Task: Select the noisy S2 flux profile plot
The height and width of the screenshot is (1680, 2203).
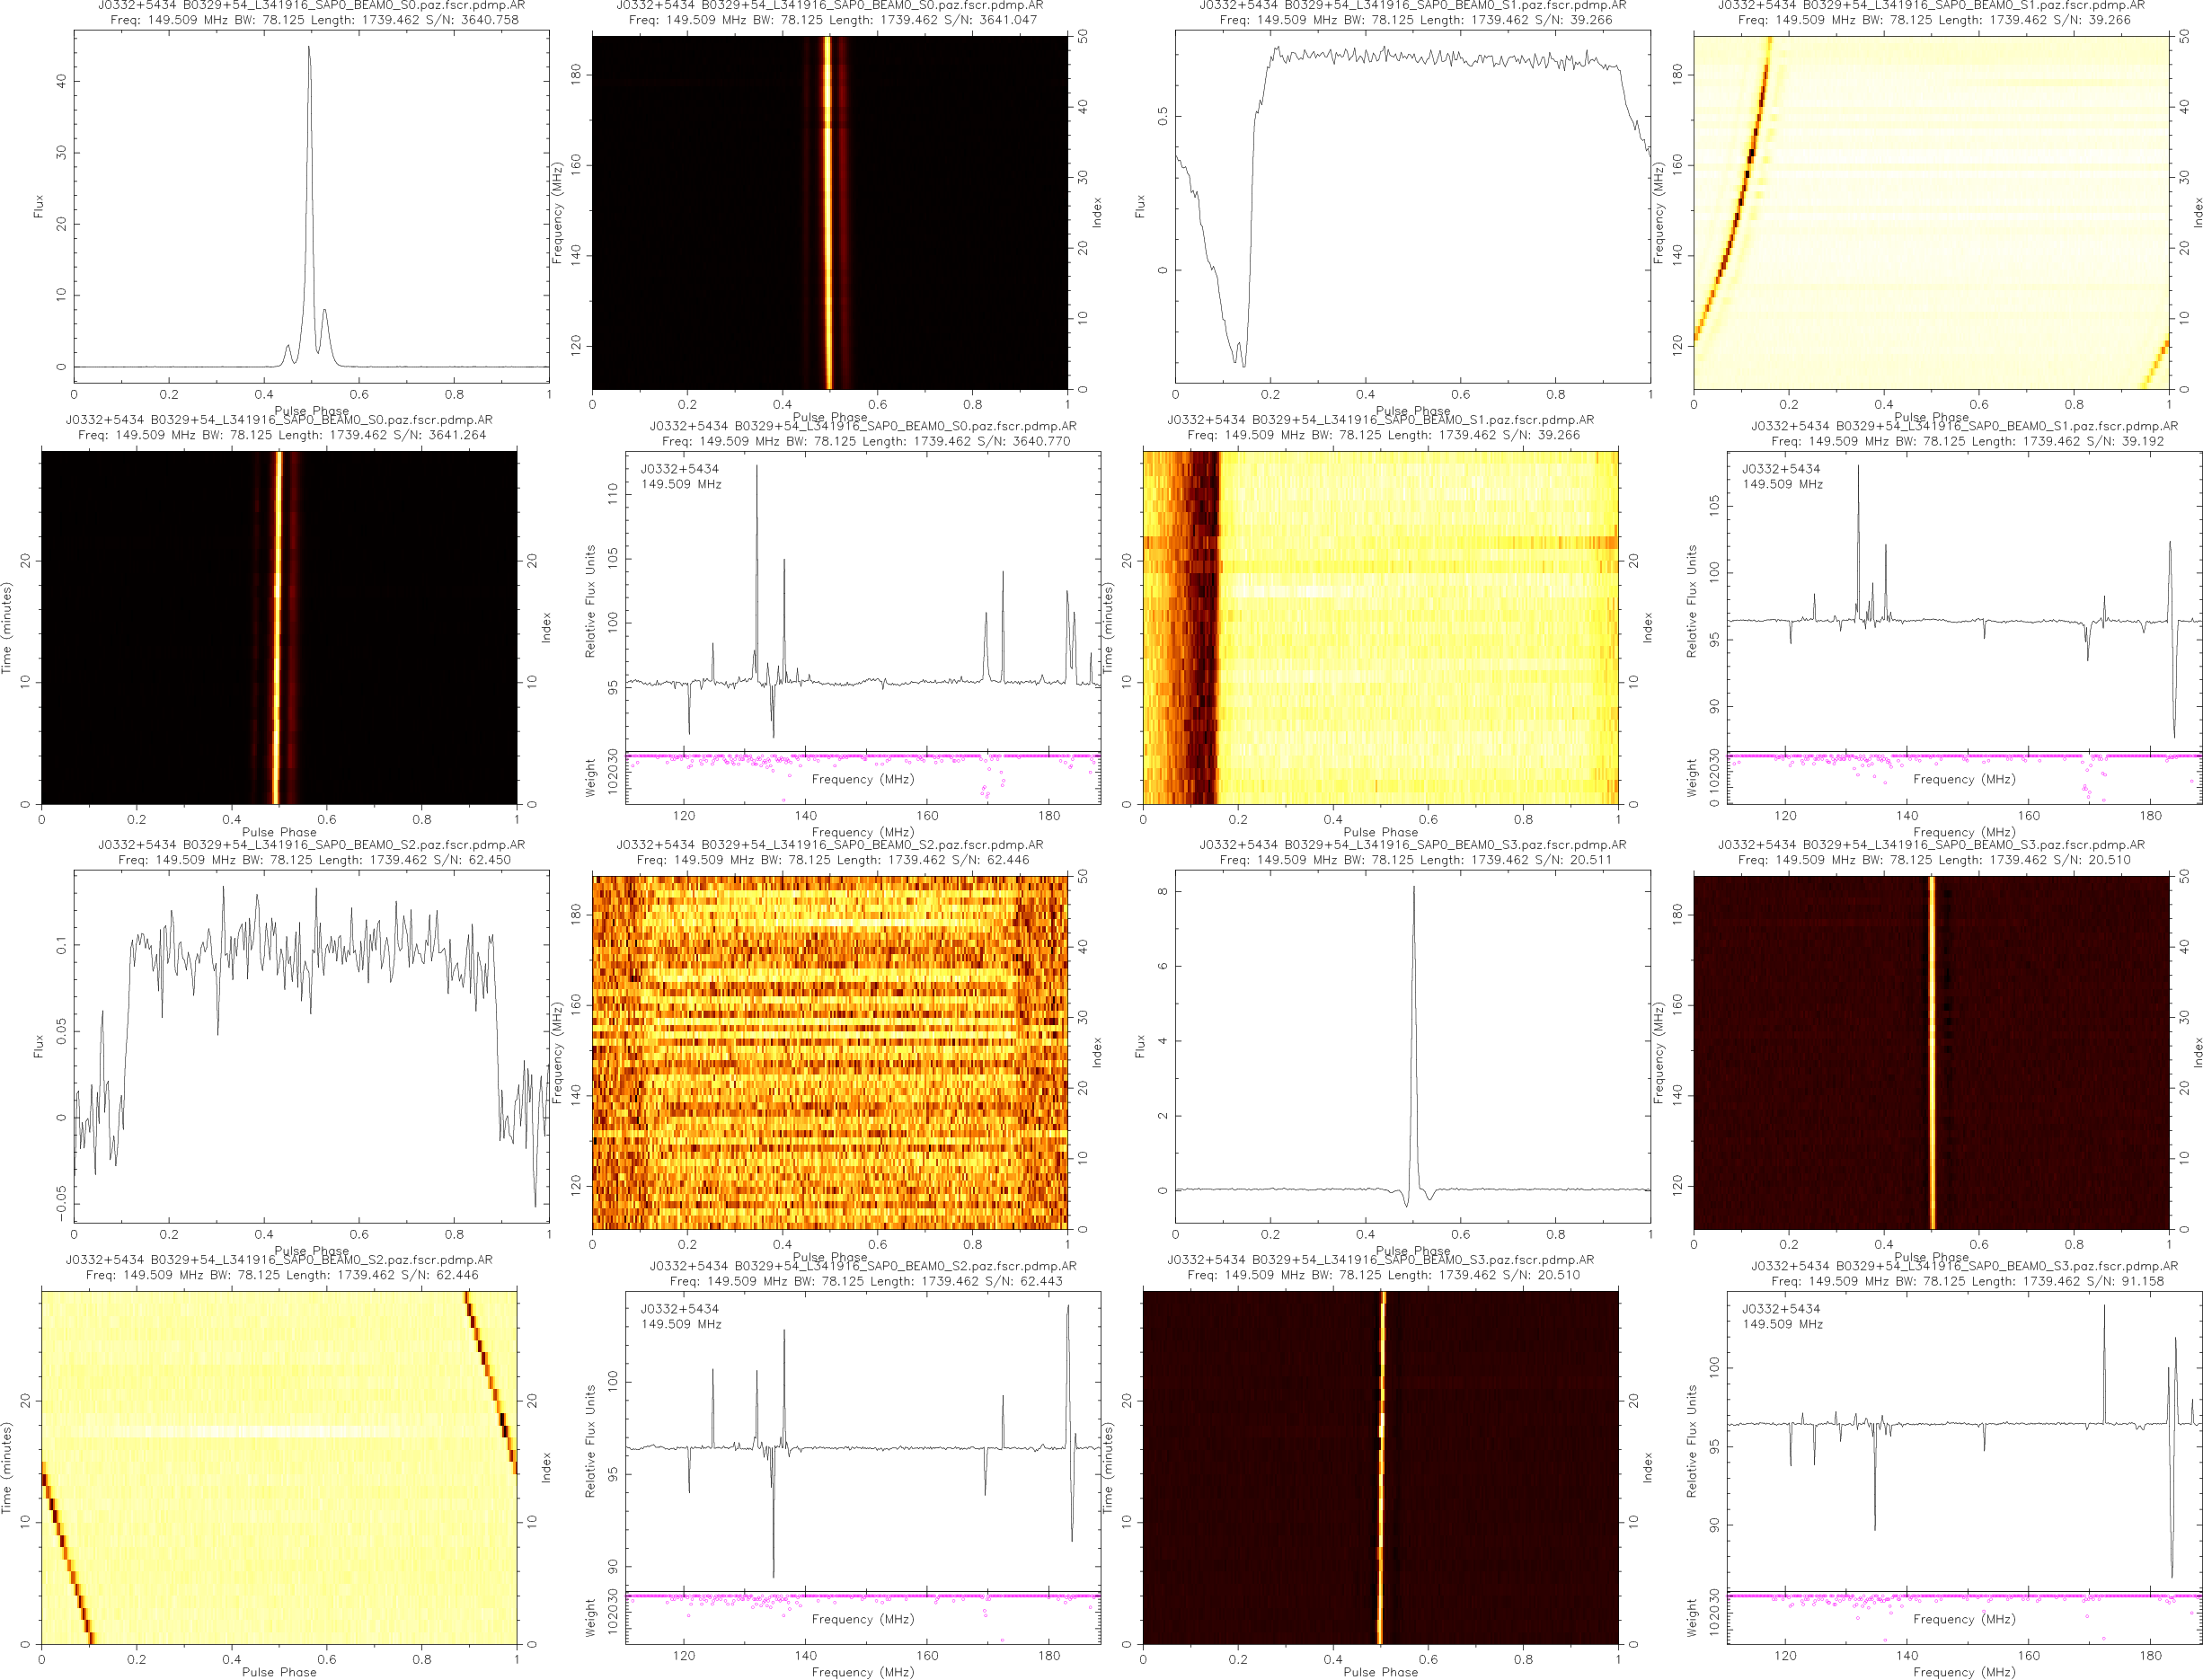Action: coord(311,1046)
